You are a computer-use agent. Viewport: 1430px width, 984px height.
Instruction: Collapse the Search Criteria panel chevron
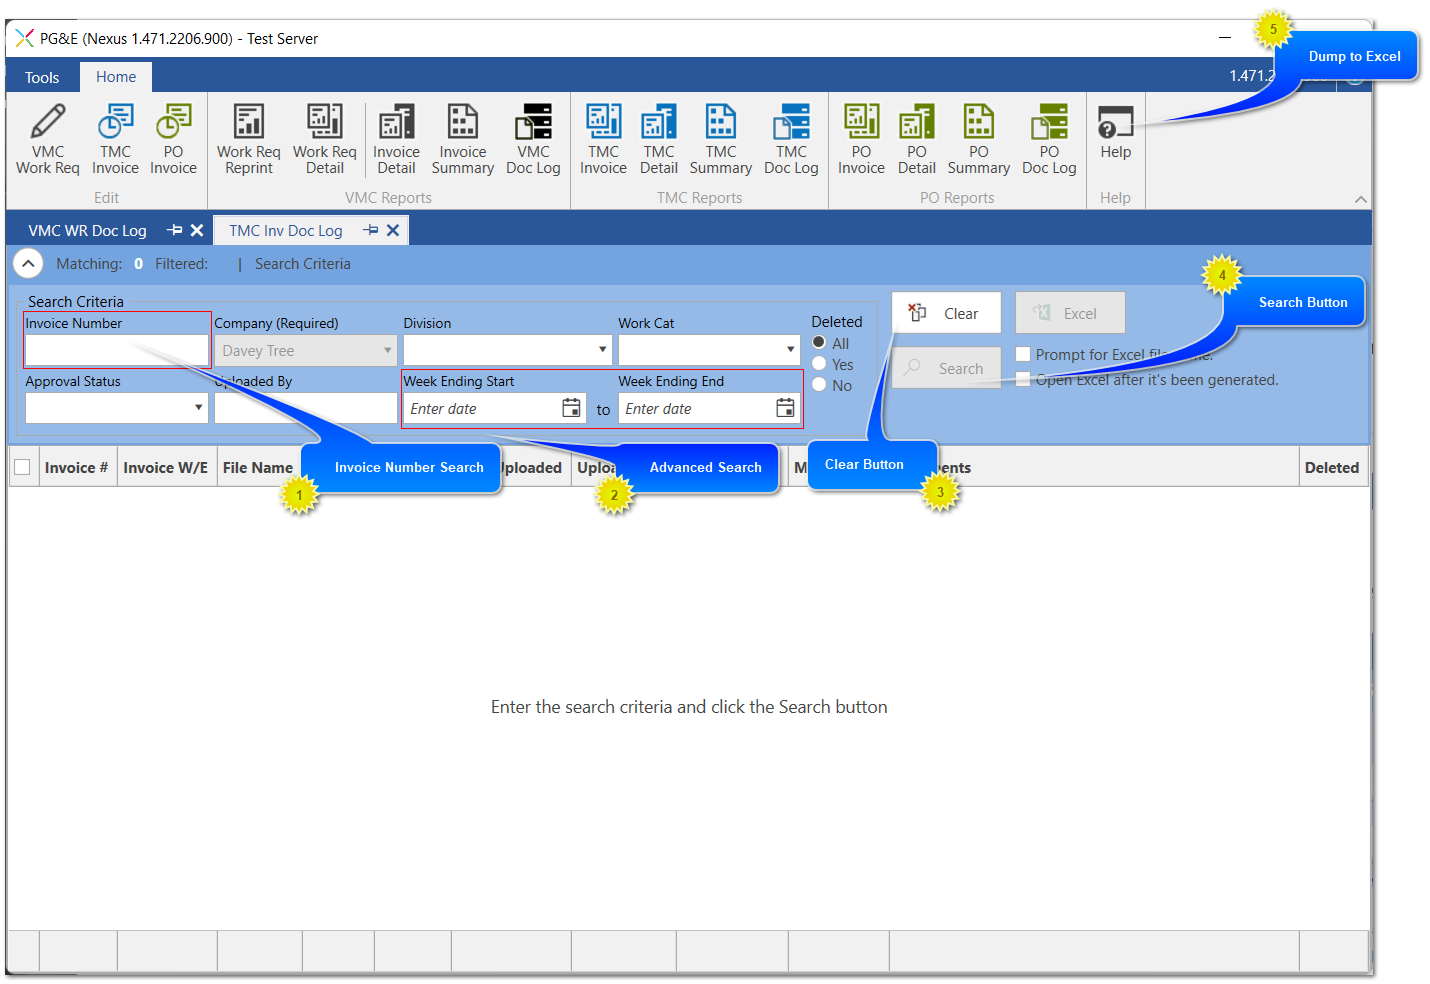[x=27, y=263]
